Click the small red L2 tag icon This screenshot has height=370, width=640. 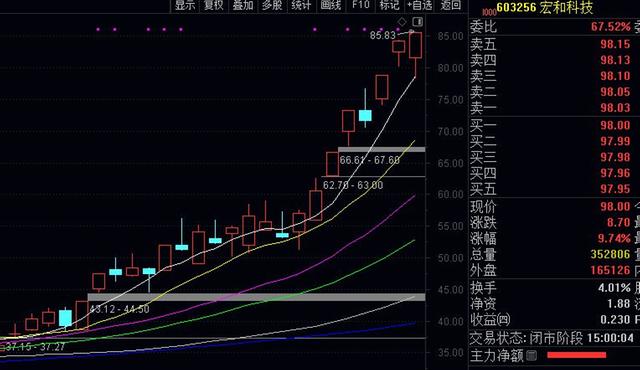489,12
